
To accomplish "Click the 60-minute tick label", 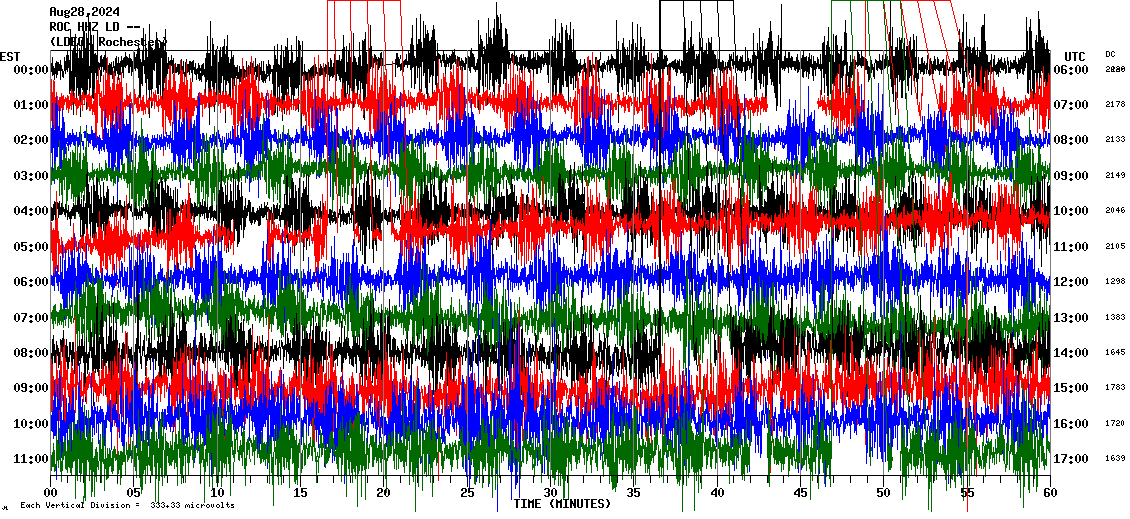I will 1049,493.
